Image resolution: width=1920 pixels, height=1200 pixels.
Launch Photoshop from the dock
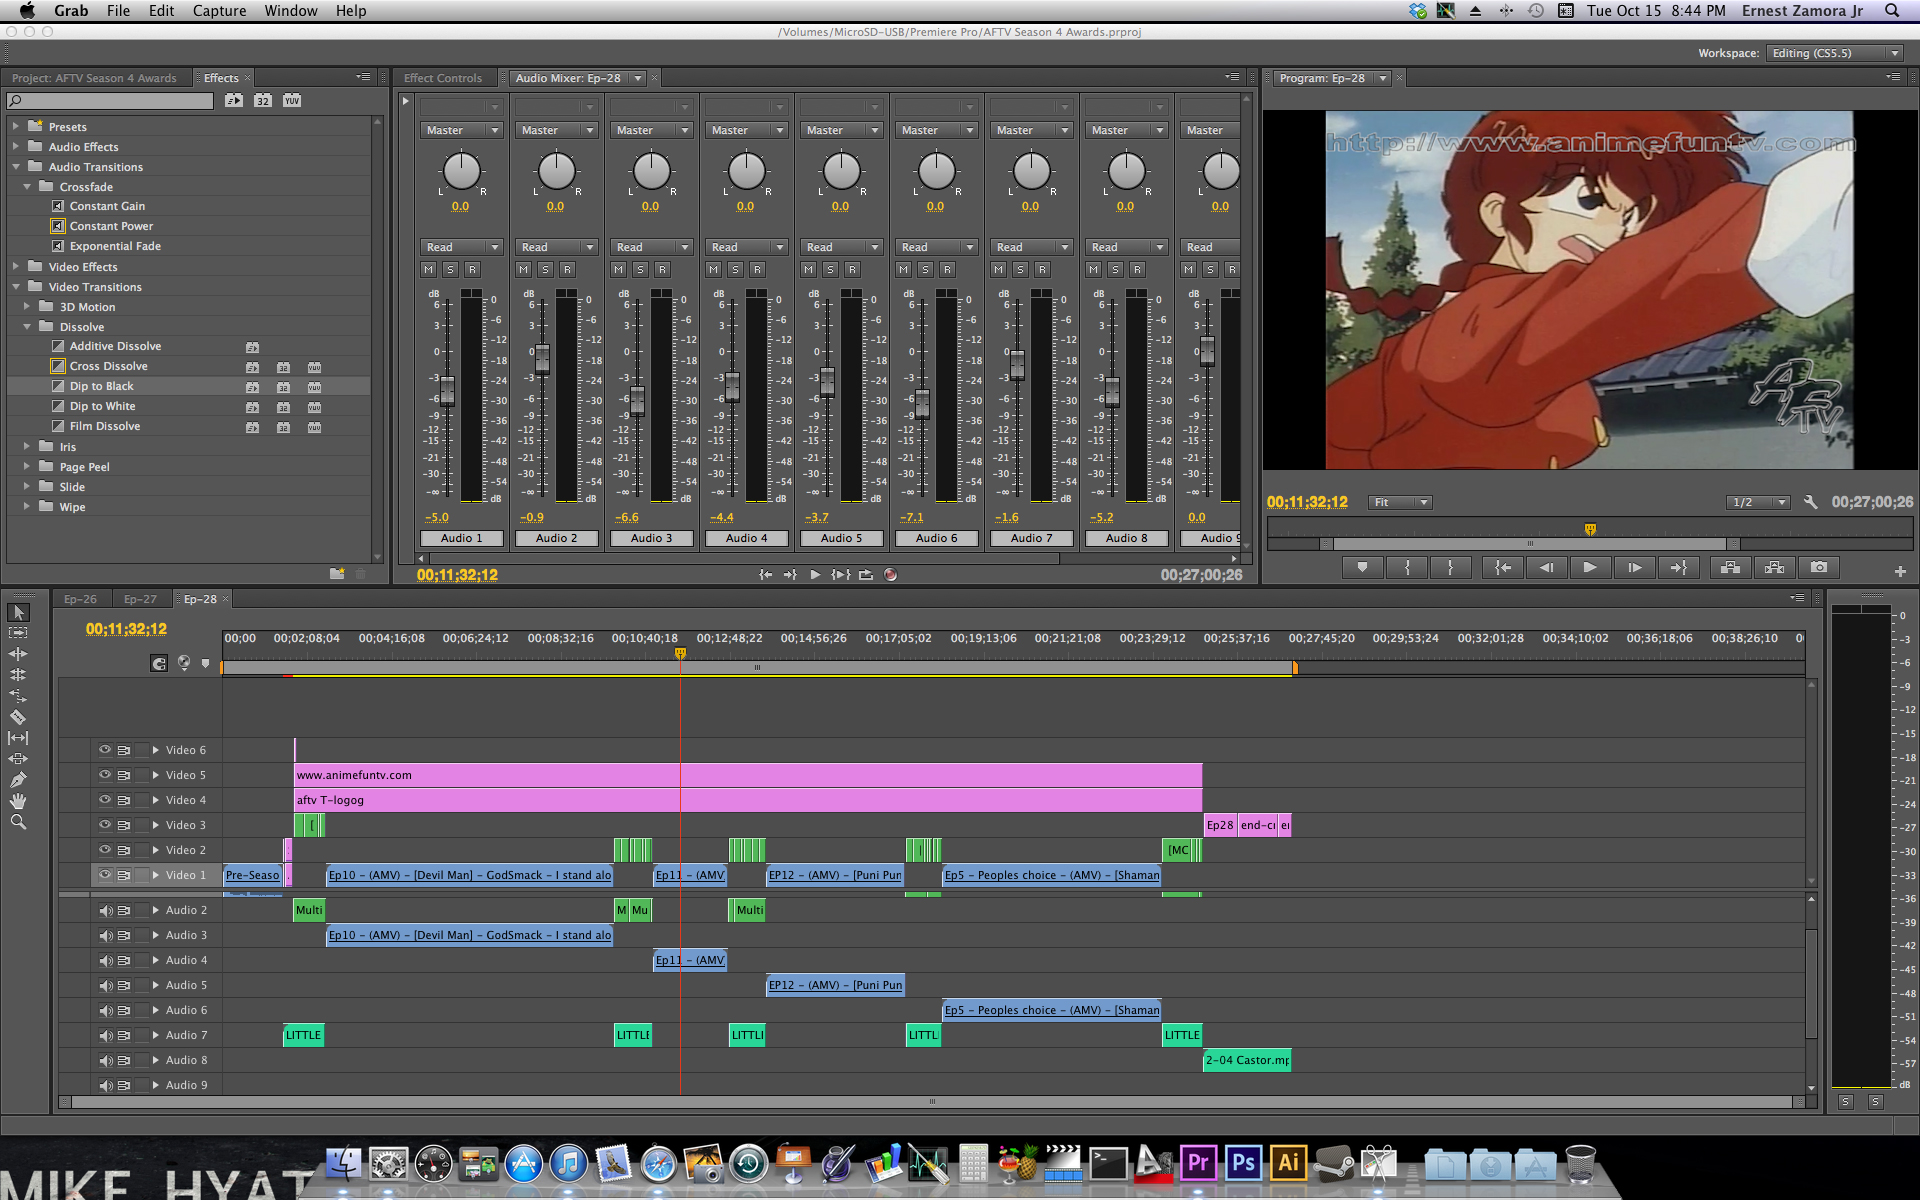coord(1243,1163)
